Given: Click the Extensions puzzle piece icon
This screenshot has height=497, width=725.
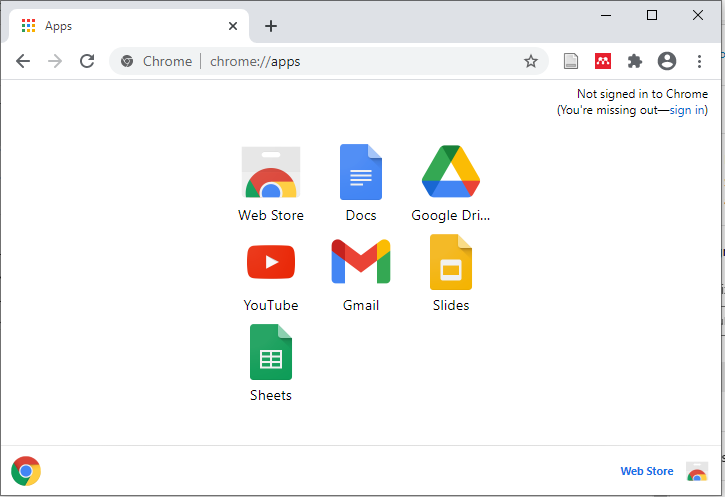Looking at the screenshot, I should pyautogui.click(x=634, y=61).
